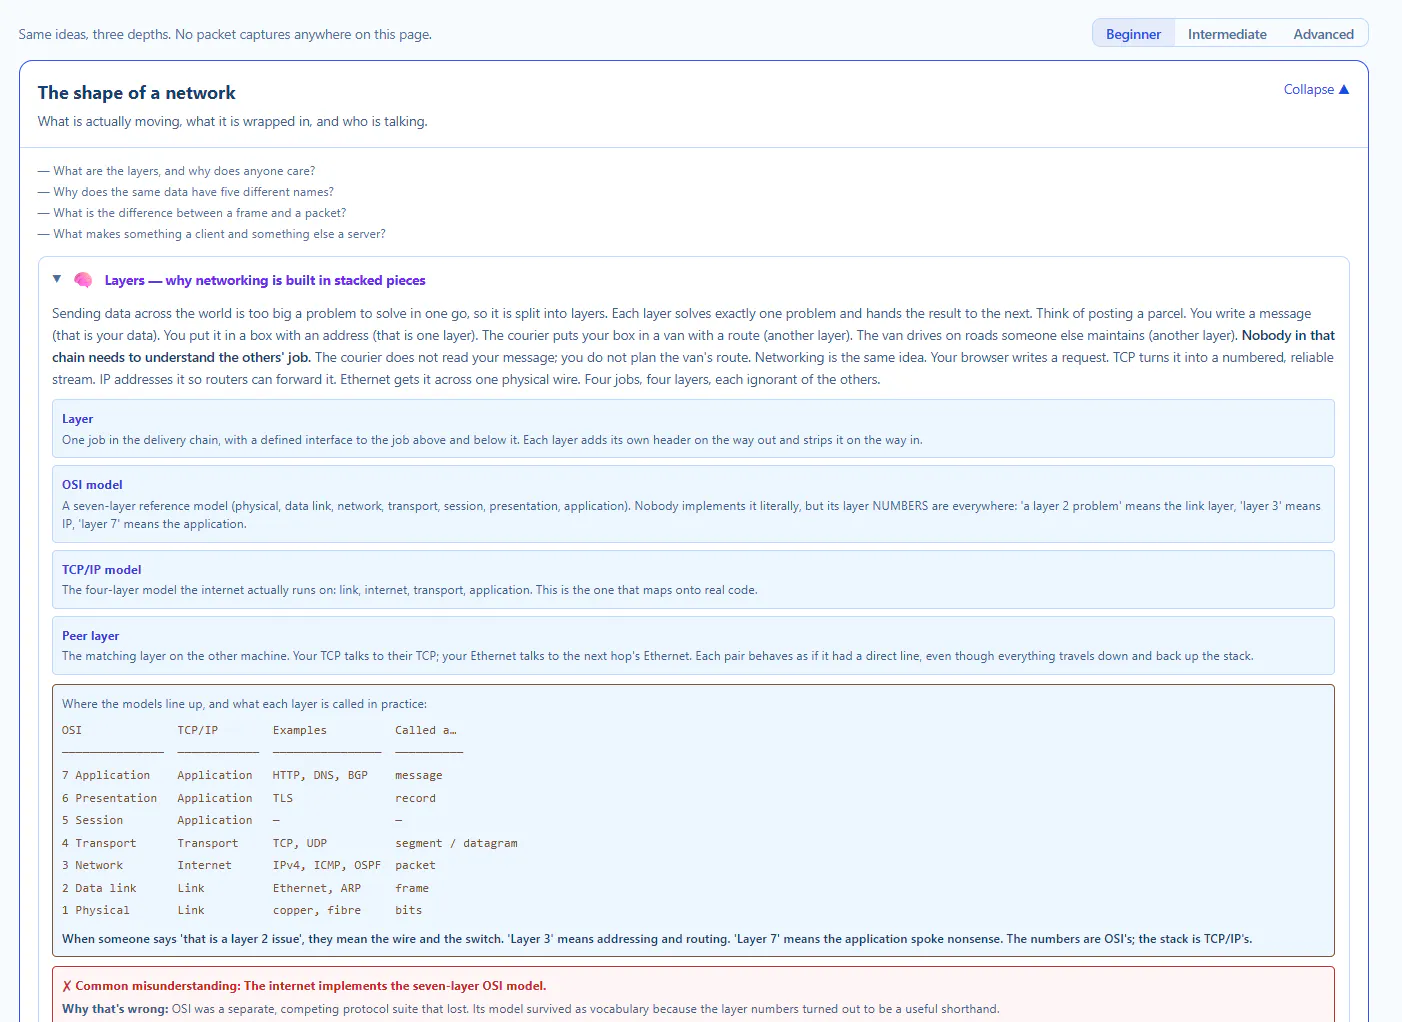This screenshot has width=1402, height=1022.
Task: Click '1 Physical' in the OSI column
Action: coord(96,910)
